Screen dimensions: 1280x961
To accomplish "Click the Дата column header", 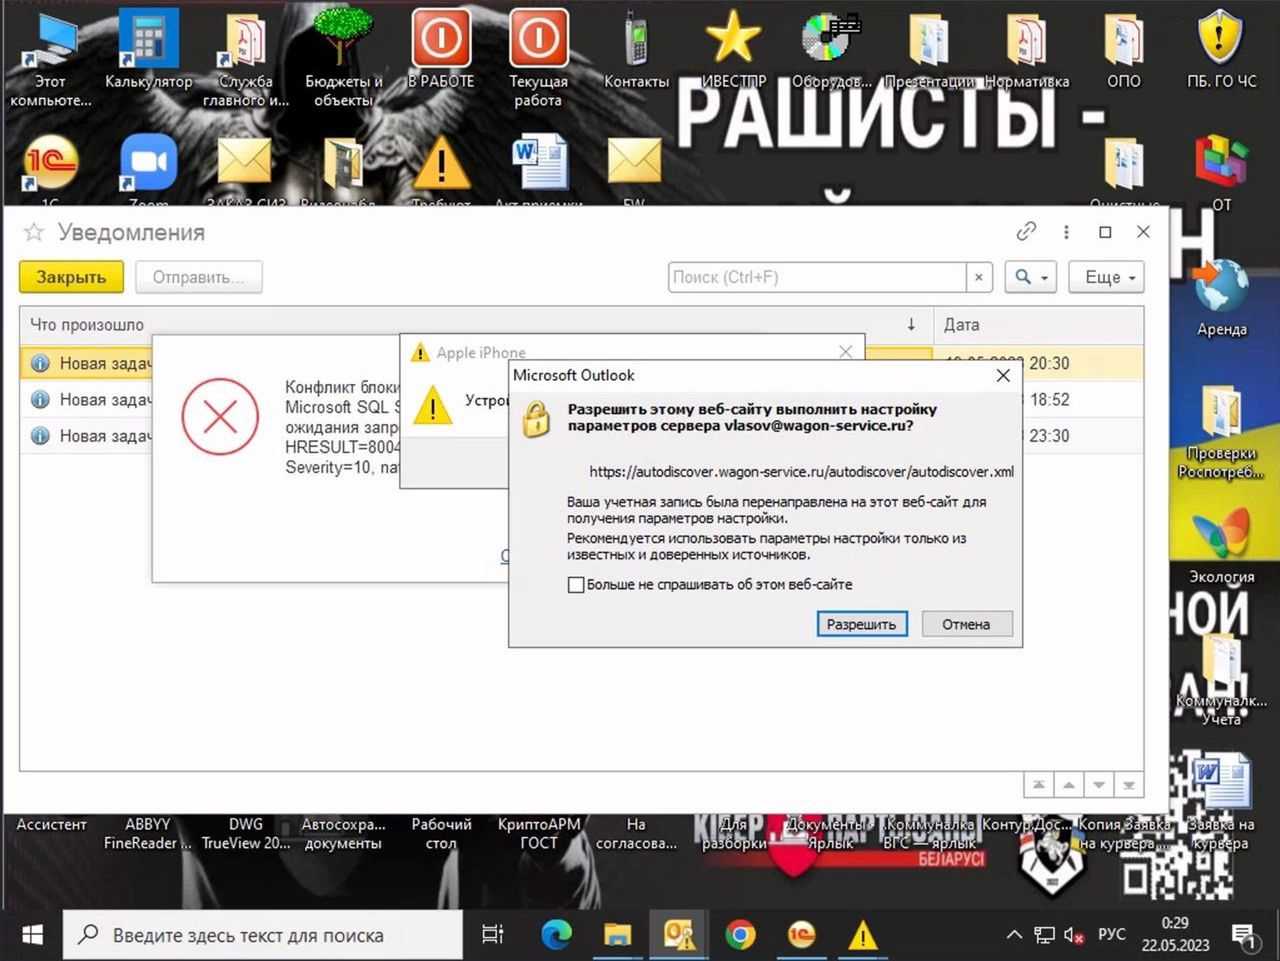I will (x=1038, y=324).
